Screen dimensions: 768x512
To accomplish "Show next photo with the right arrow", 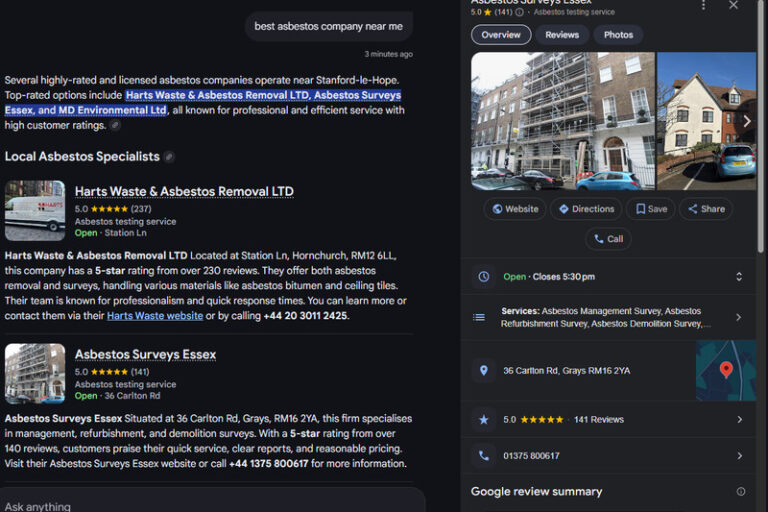I will click(x=746, y=121).
